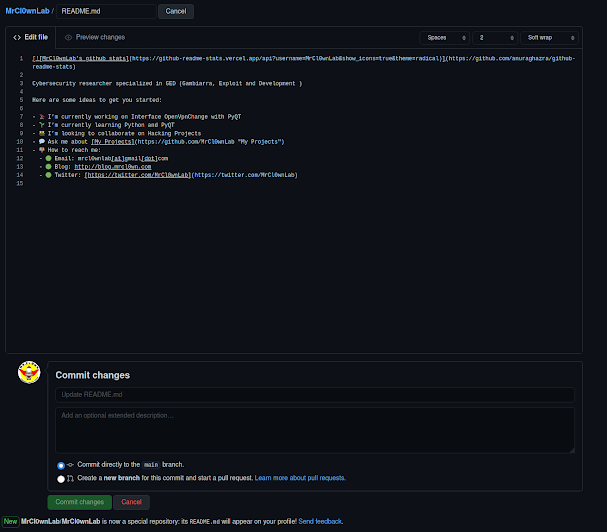This screenshot has height=532, width=607.
Task: Click the Email line with mrcl0wnlab address
Action: pyautogui.click(x=104, y=158)
